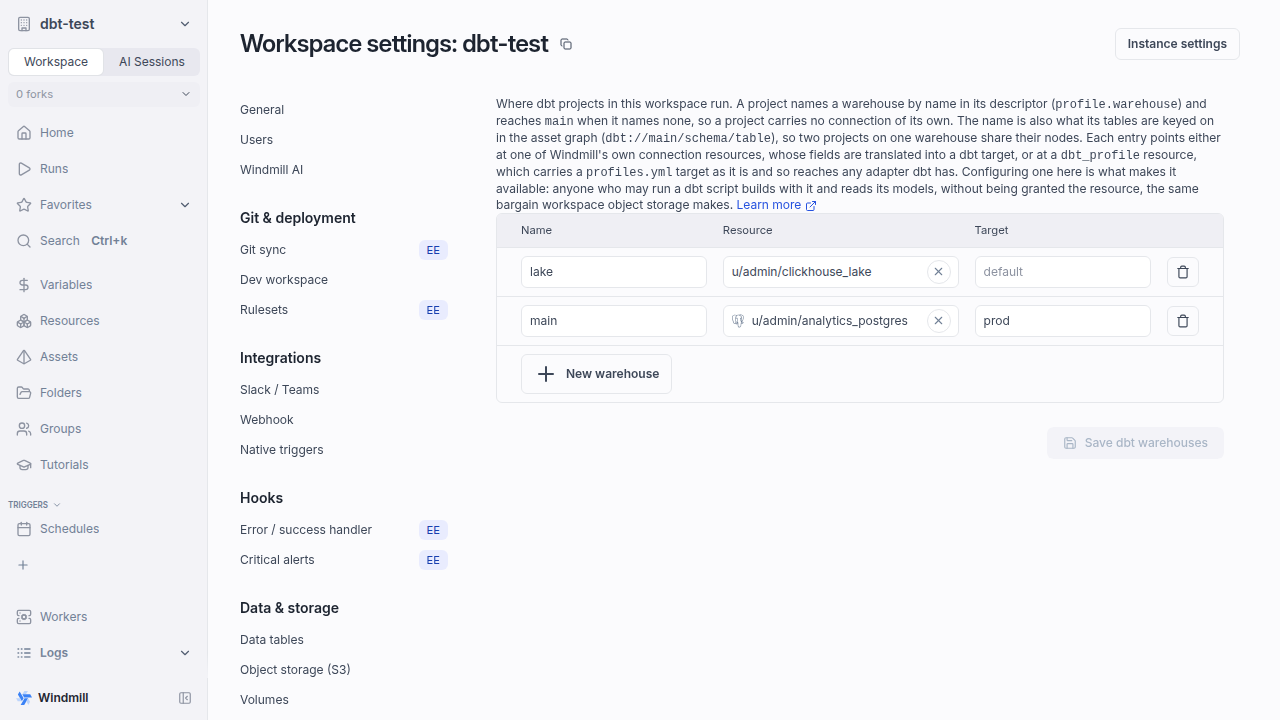Screen dimensions: 1280x720
Task: Edit the lake name field
Action: tap(614, 272)
